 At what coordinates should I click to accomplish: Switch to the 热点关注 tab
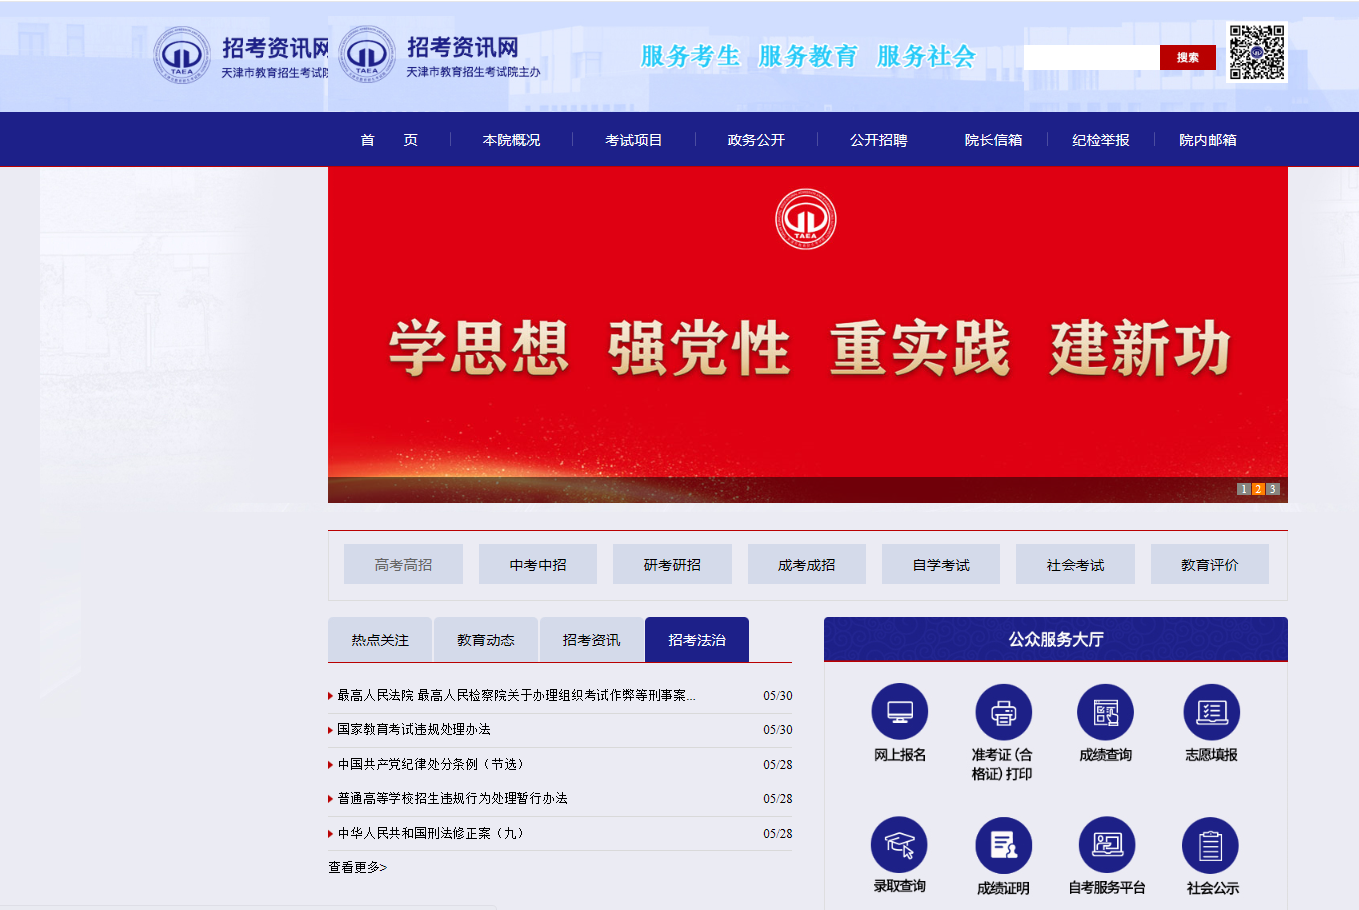[380, 640]
